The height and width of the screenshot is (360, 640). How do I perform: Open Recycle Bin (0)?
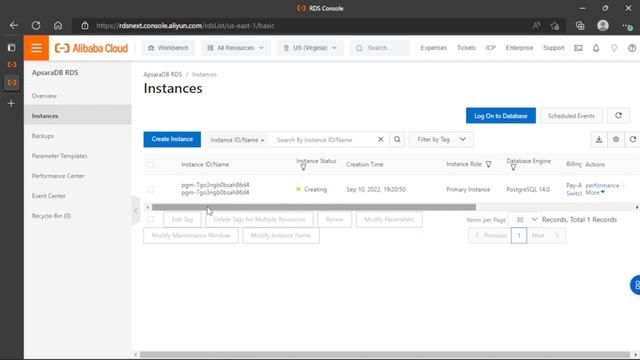(x=51, y=216)
